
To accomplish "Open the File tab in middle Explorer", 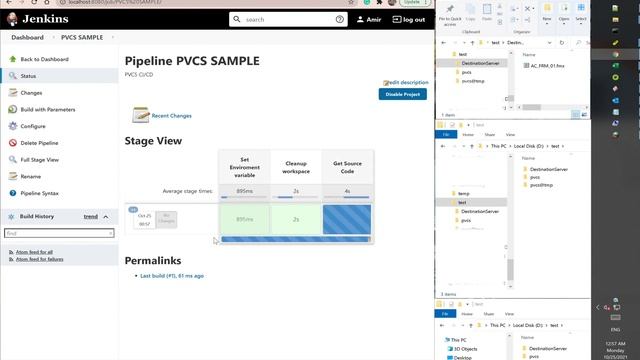I will [446, 134].
